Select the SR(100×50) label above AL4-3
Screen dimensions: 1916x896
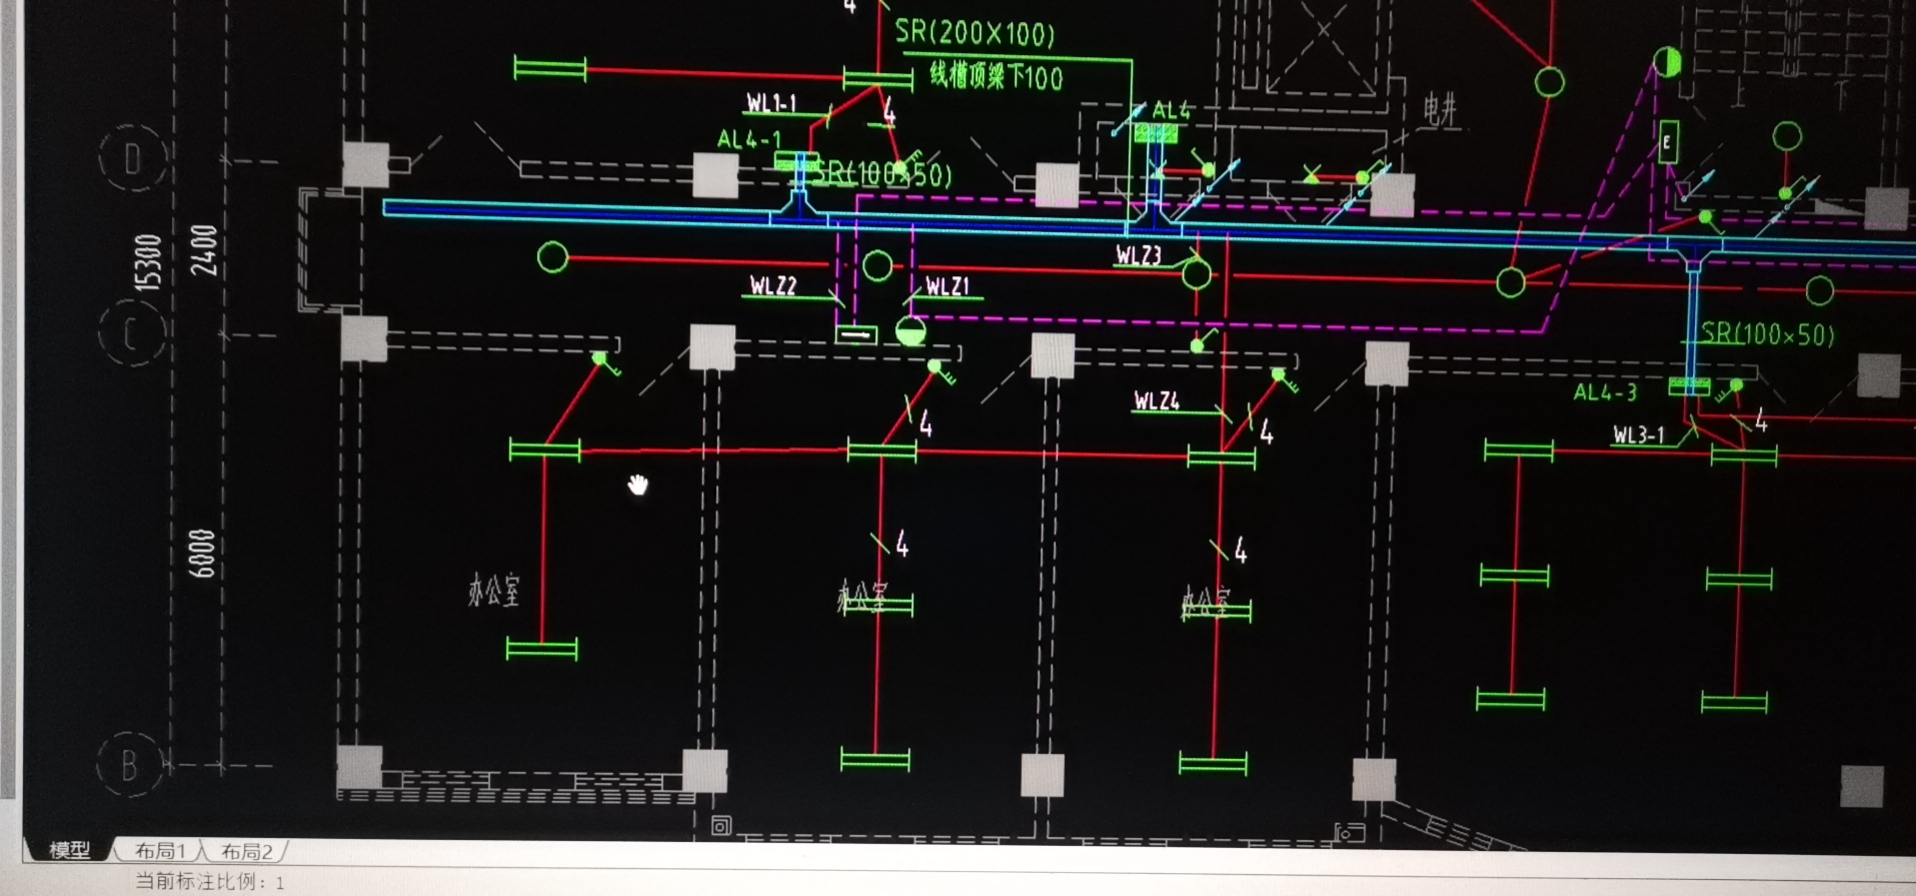(x=1768, y=334)
